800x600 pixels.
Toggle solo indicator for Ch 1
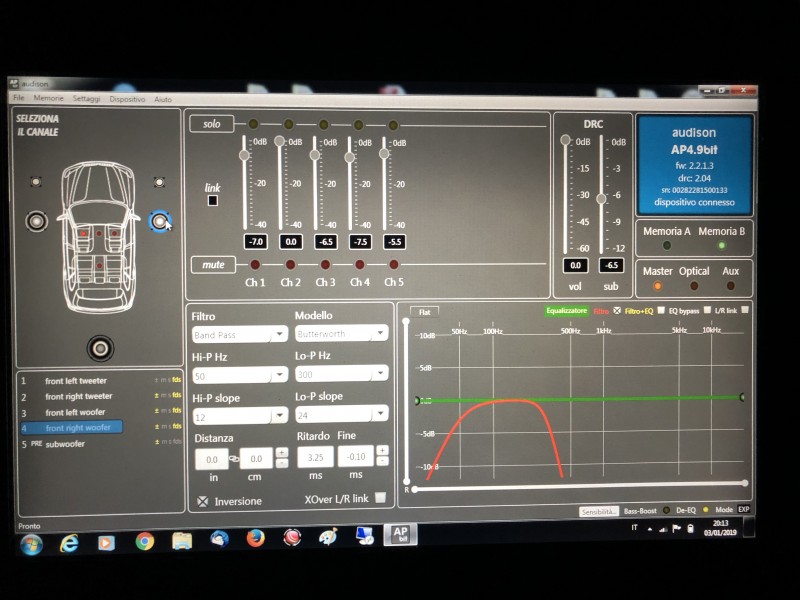254,124
